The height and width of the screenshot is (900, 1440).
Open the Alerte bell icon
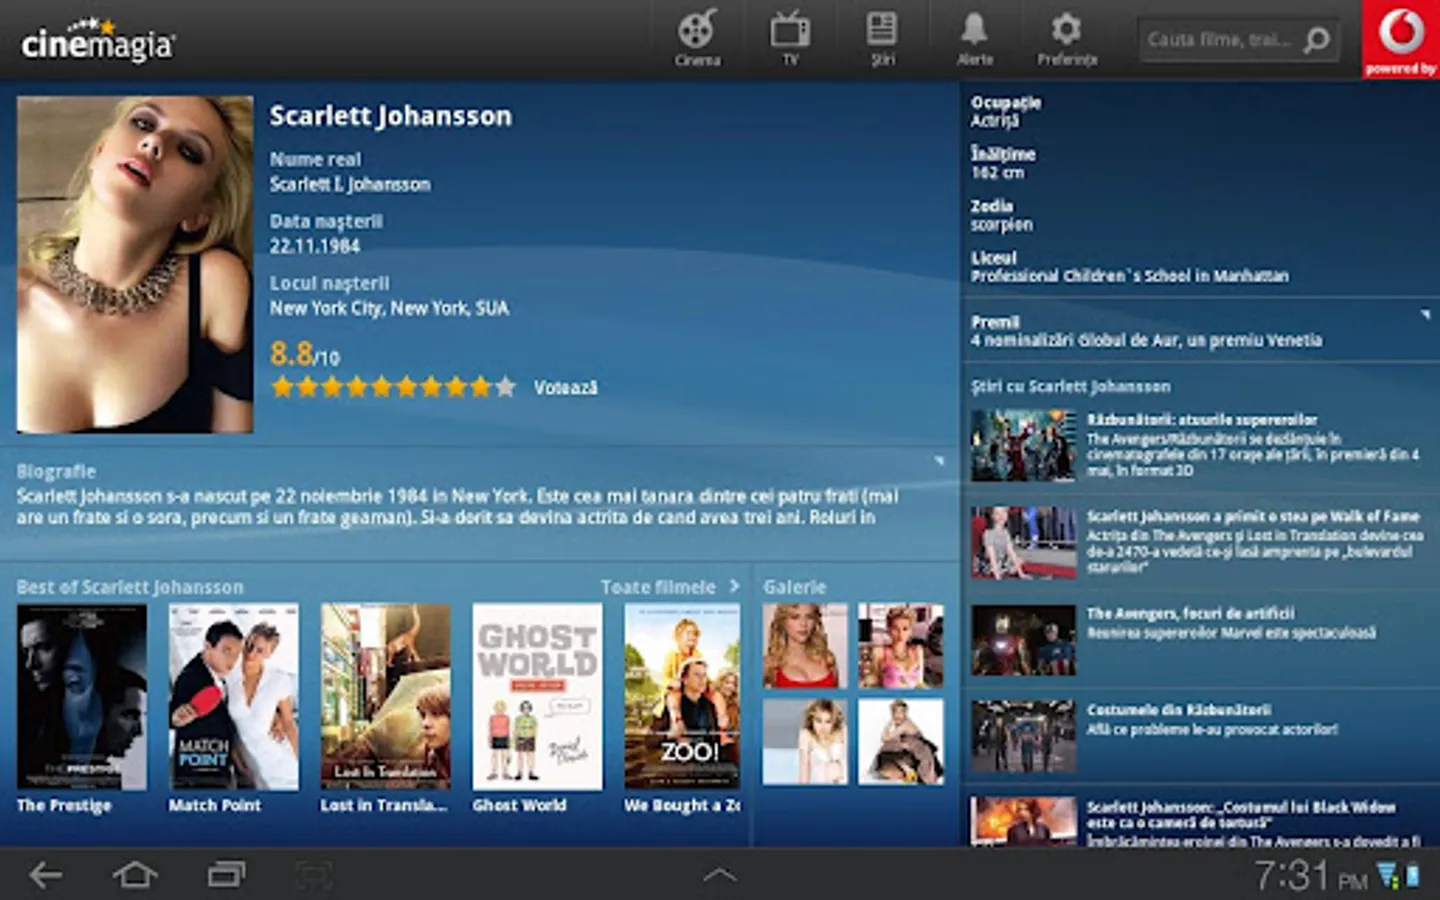tap(974, 38)
